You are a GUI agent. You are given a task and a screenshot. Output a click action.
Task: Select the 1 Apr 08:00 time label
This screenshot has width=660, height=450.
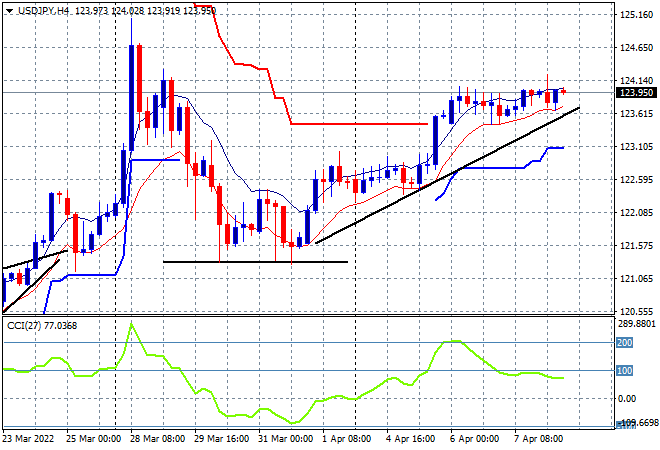click(346, 439)
